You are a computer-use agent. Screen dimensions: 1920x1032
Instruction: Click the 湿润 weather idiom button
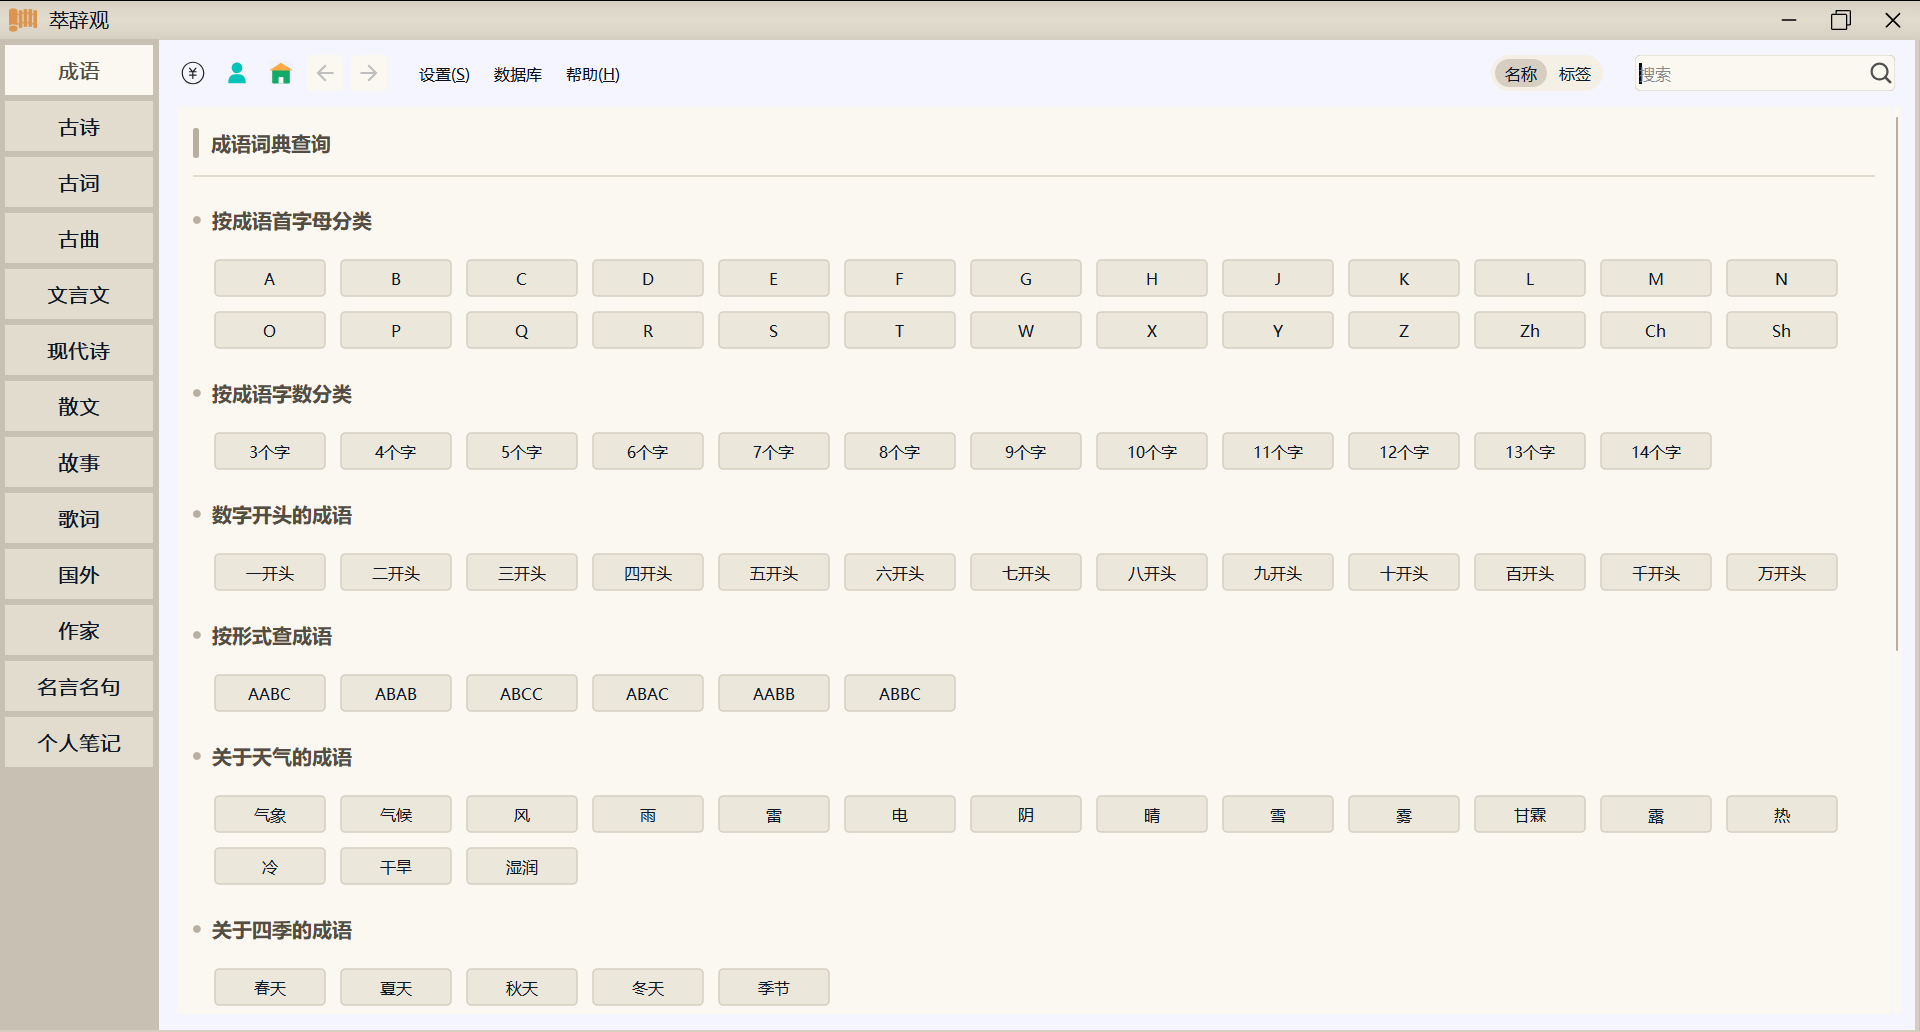click(x=522, y=866)
